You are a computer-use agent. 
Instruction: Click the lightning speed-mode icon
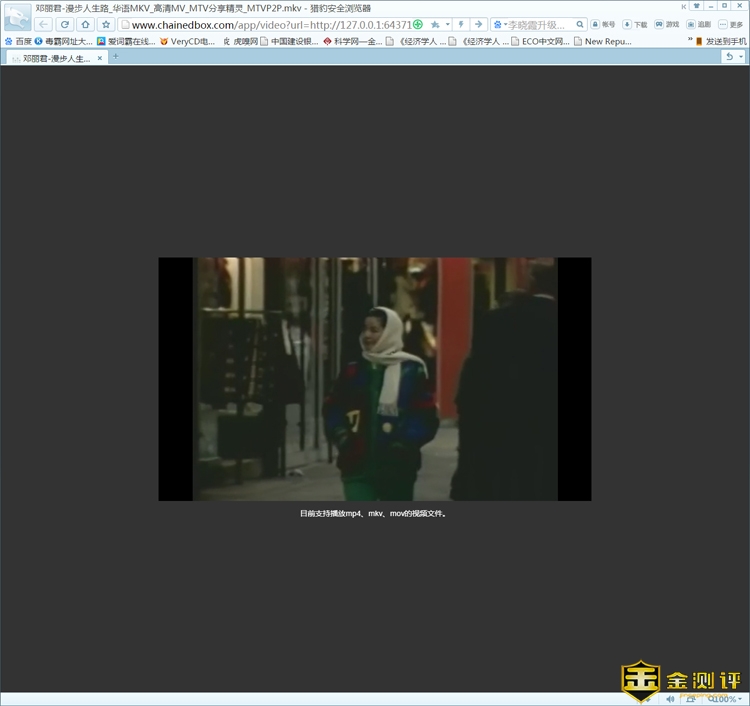click(461, 24)
